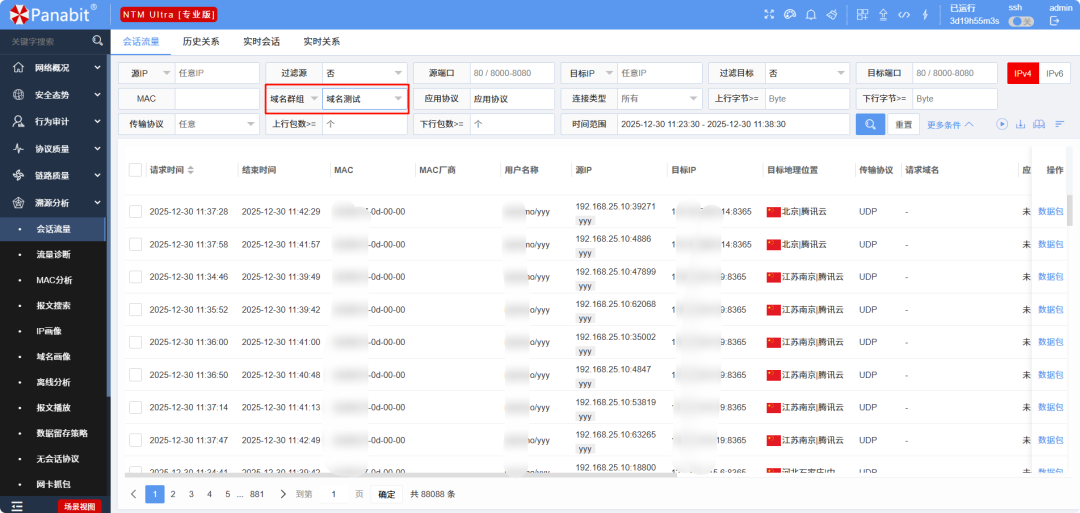This screenshot has height=513, width=1080.
Task: Open the 域名测试 value dropdown
Action: point(364,99)
